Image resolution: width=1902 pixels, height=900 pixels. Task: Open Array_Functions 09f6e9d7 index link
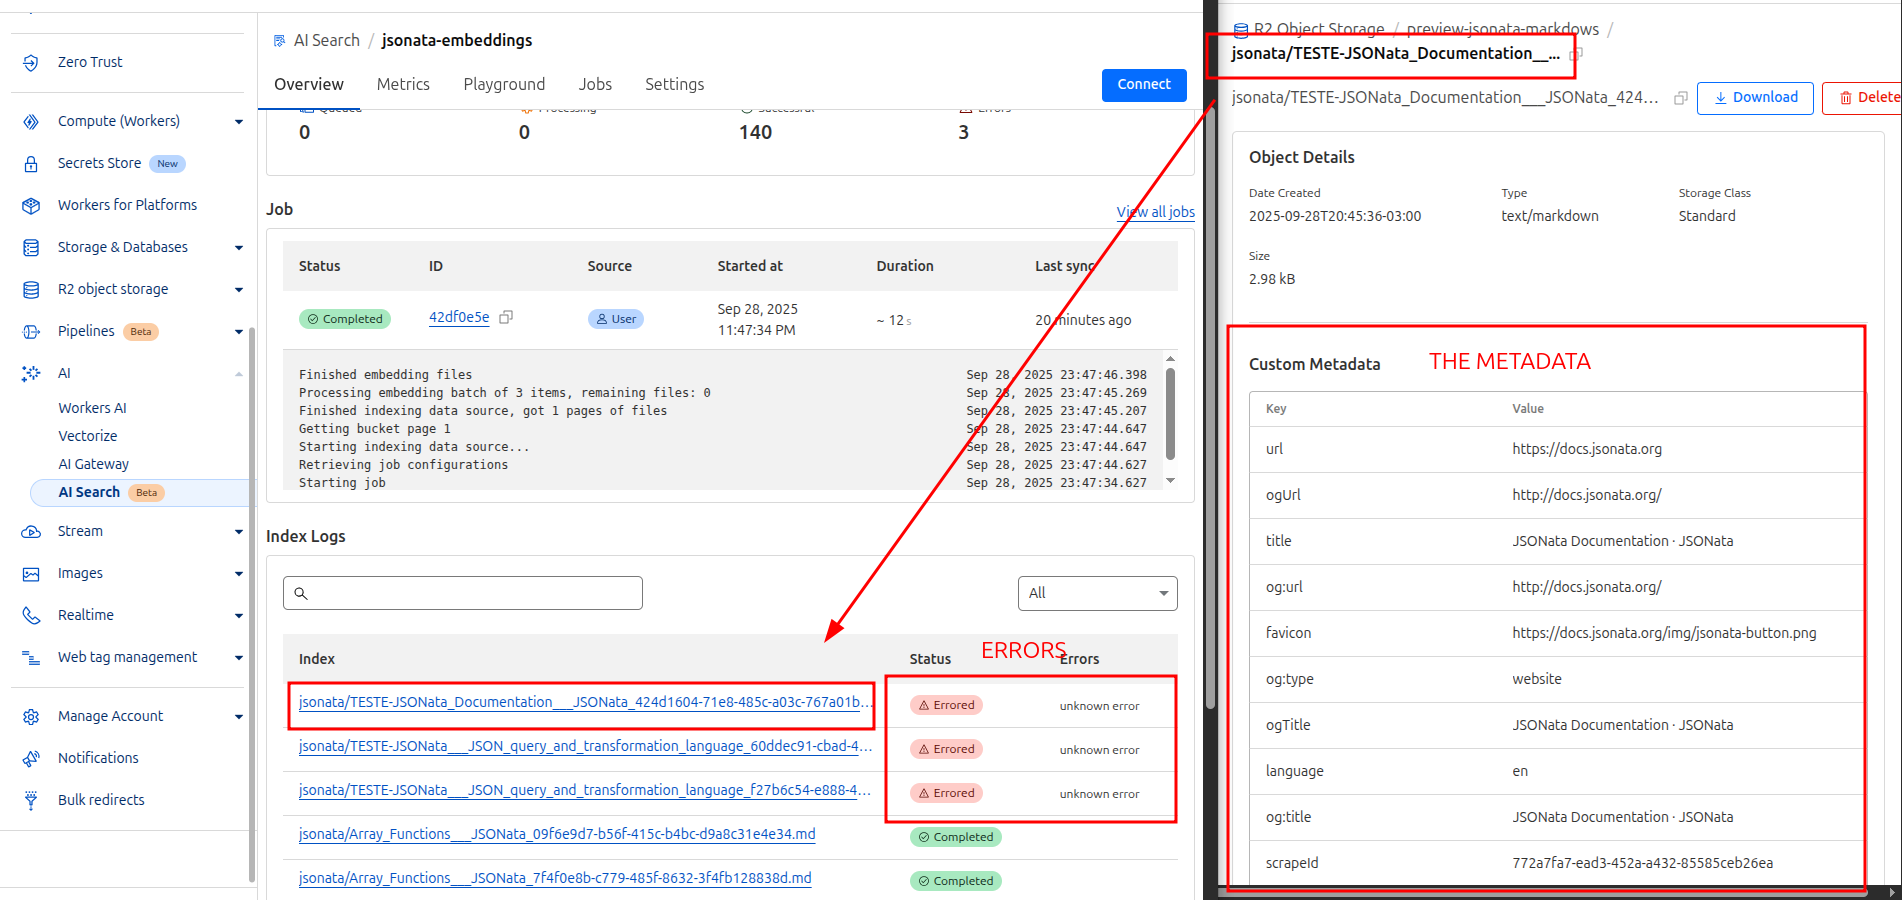coord(557,834)
